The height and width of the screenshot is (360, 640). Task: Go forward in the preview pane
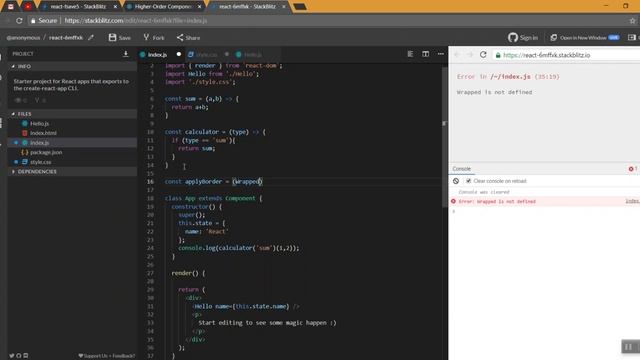(469, 55)
